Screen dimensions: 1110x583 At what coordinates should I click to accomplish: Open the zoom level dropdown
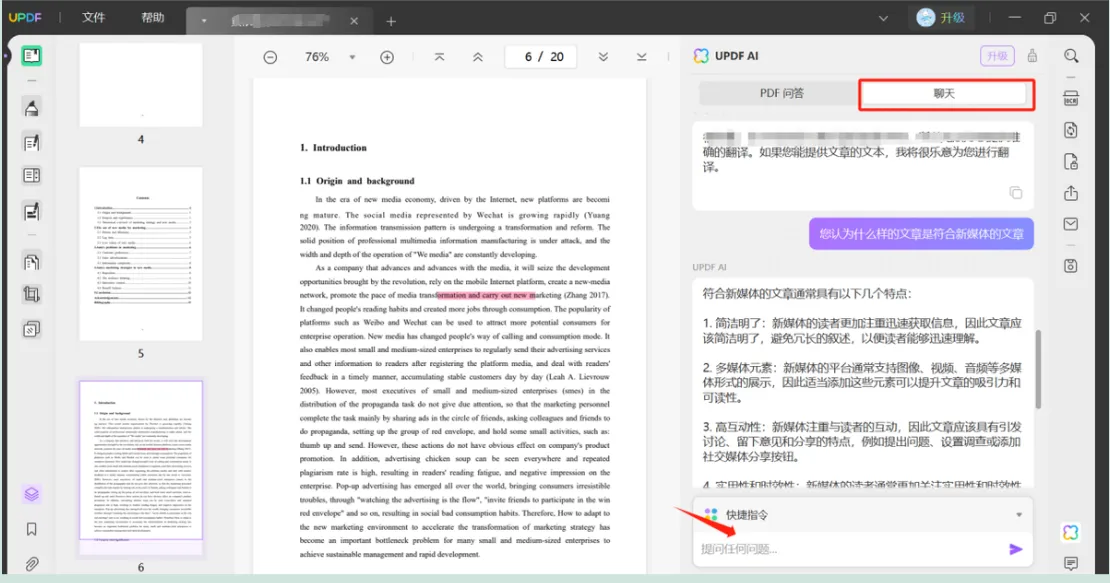click(x=352, y=57)
